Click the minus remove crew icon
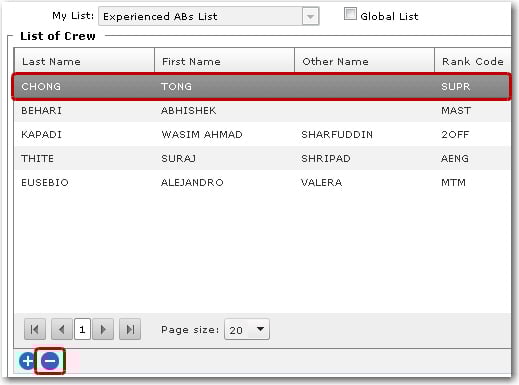This screenshot has height=385, width=519. tap(50, 361)
